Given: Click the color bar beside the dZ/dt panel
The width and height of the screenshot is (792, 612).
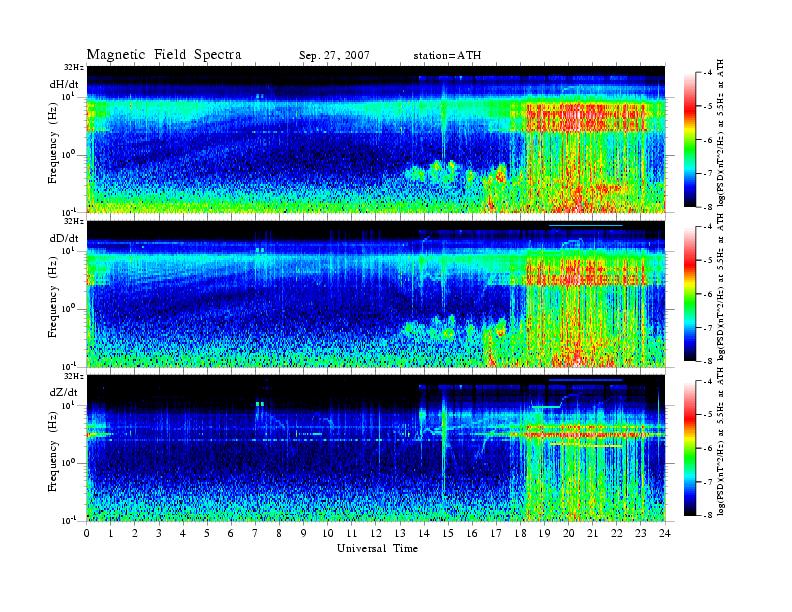Looking at the screenshot, I should (x=689, y=448).
